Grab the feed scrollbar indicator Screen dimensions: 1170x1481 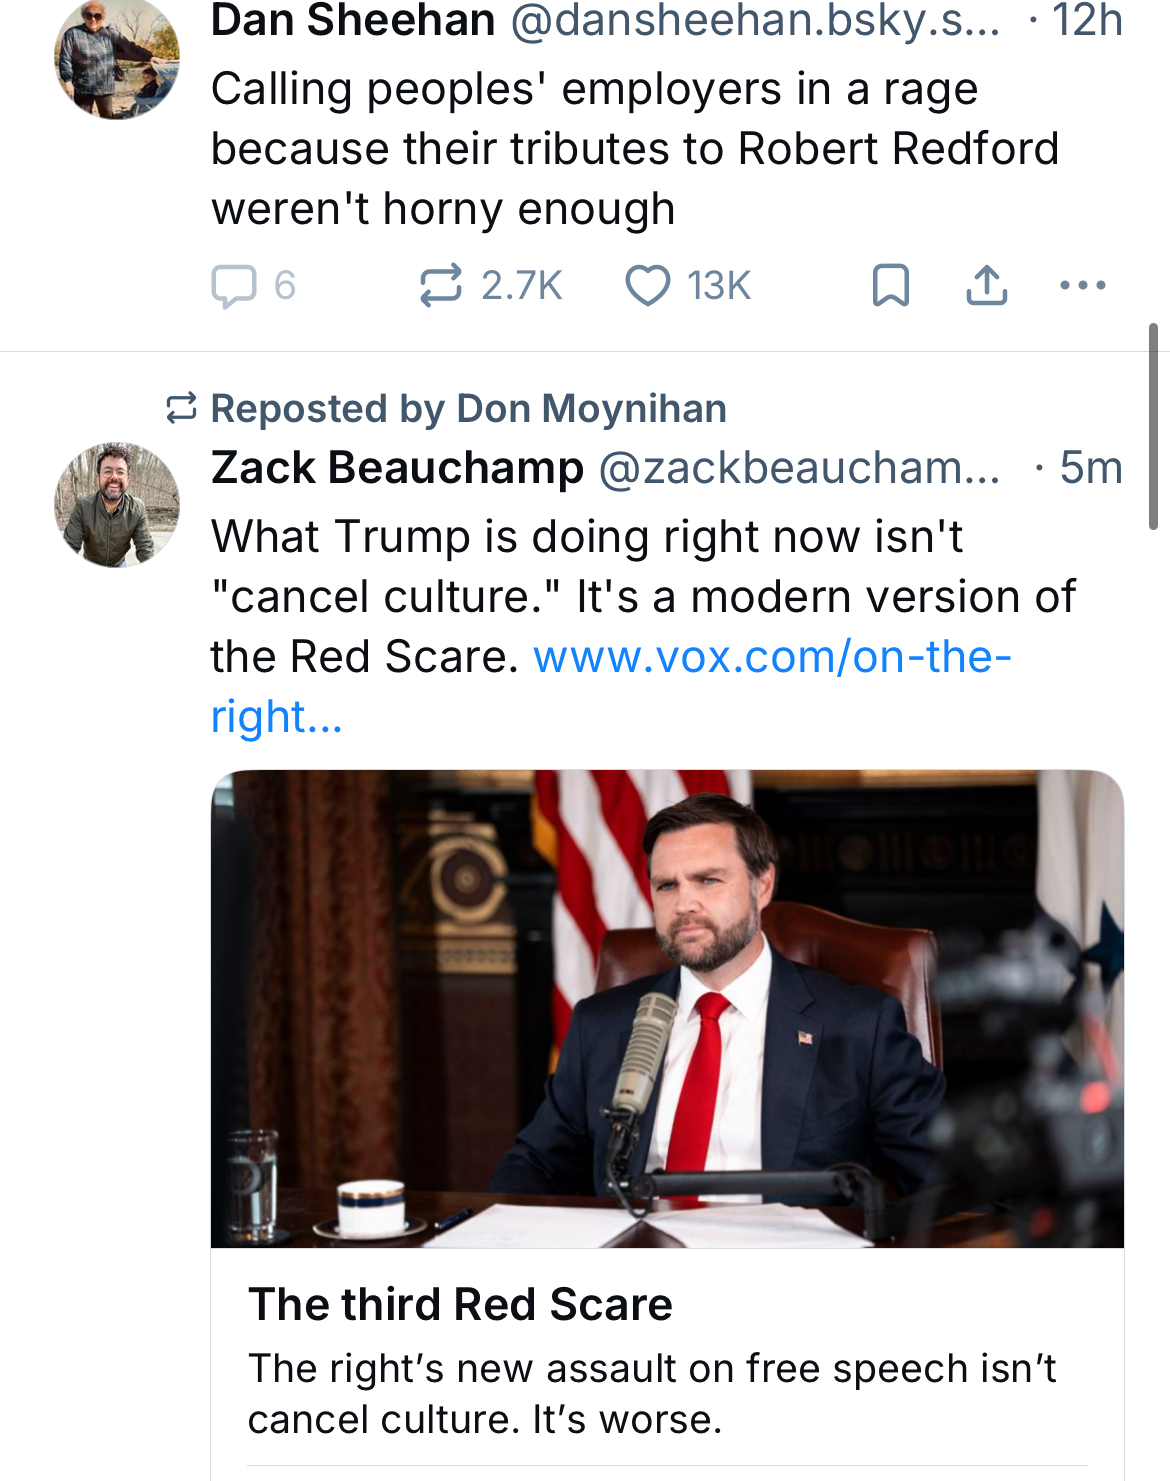(1153, 426)
